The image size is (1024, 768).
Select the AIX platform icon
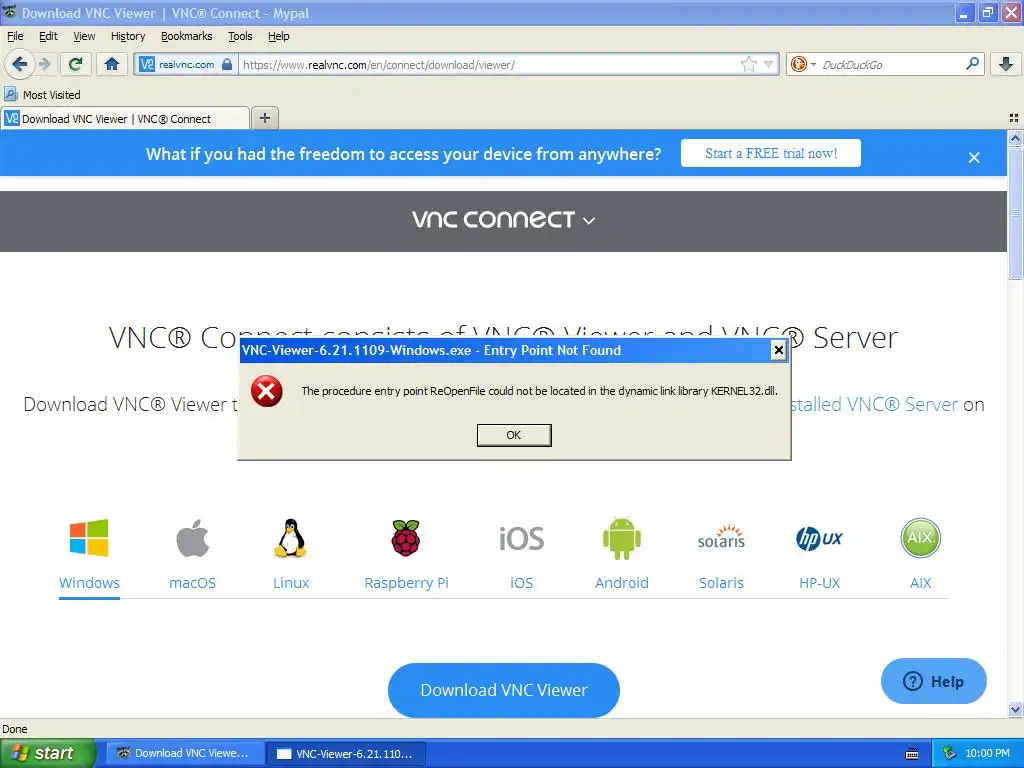tap(920, 537)
